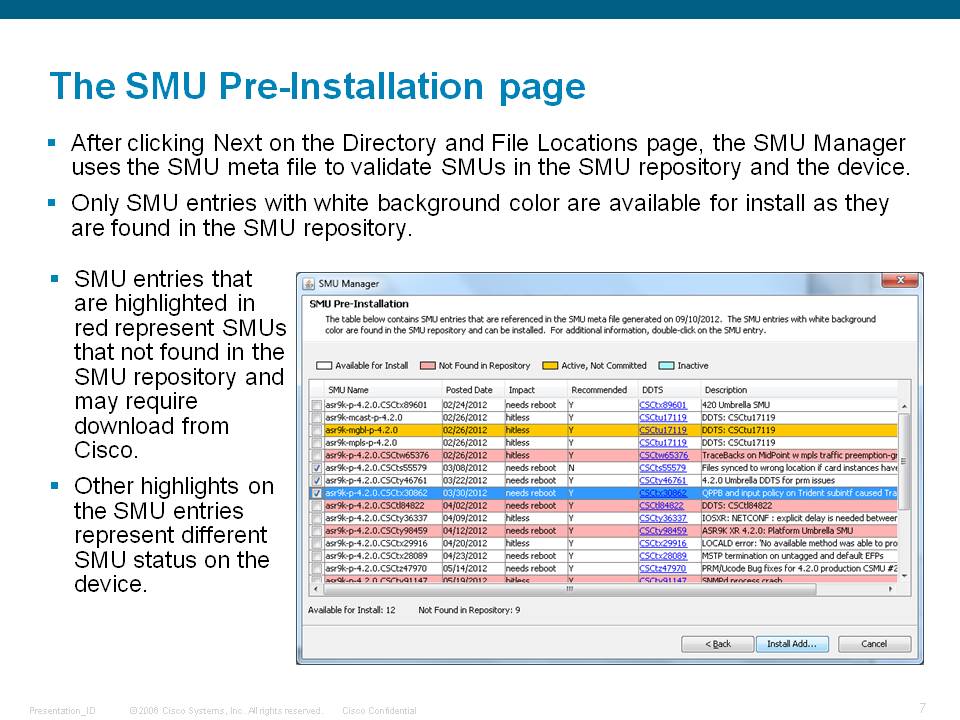Open the CSCtx89601 DDTS link

point(662,405)
